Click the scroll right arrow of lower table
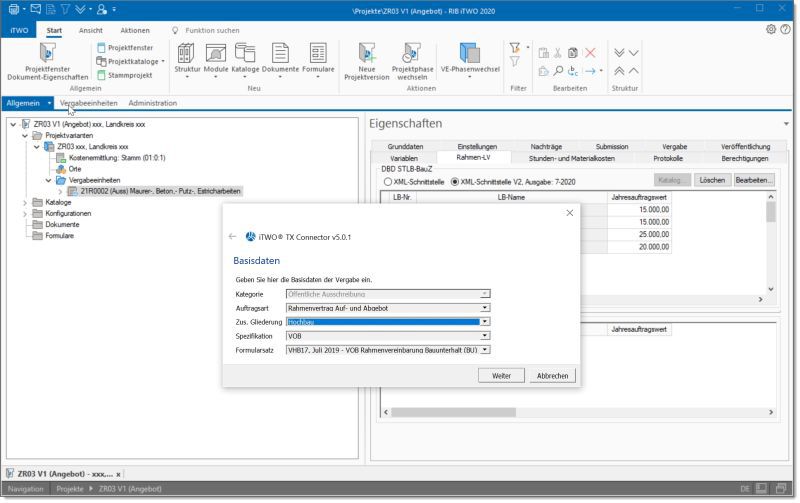 coord(770,412)
